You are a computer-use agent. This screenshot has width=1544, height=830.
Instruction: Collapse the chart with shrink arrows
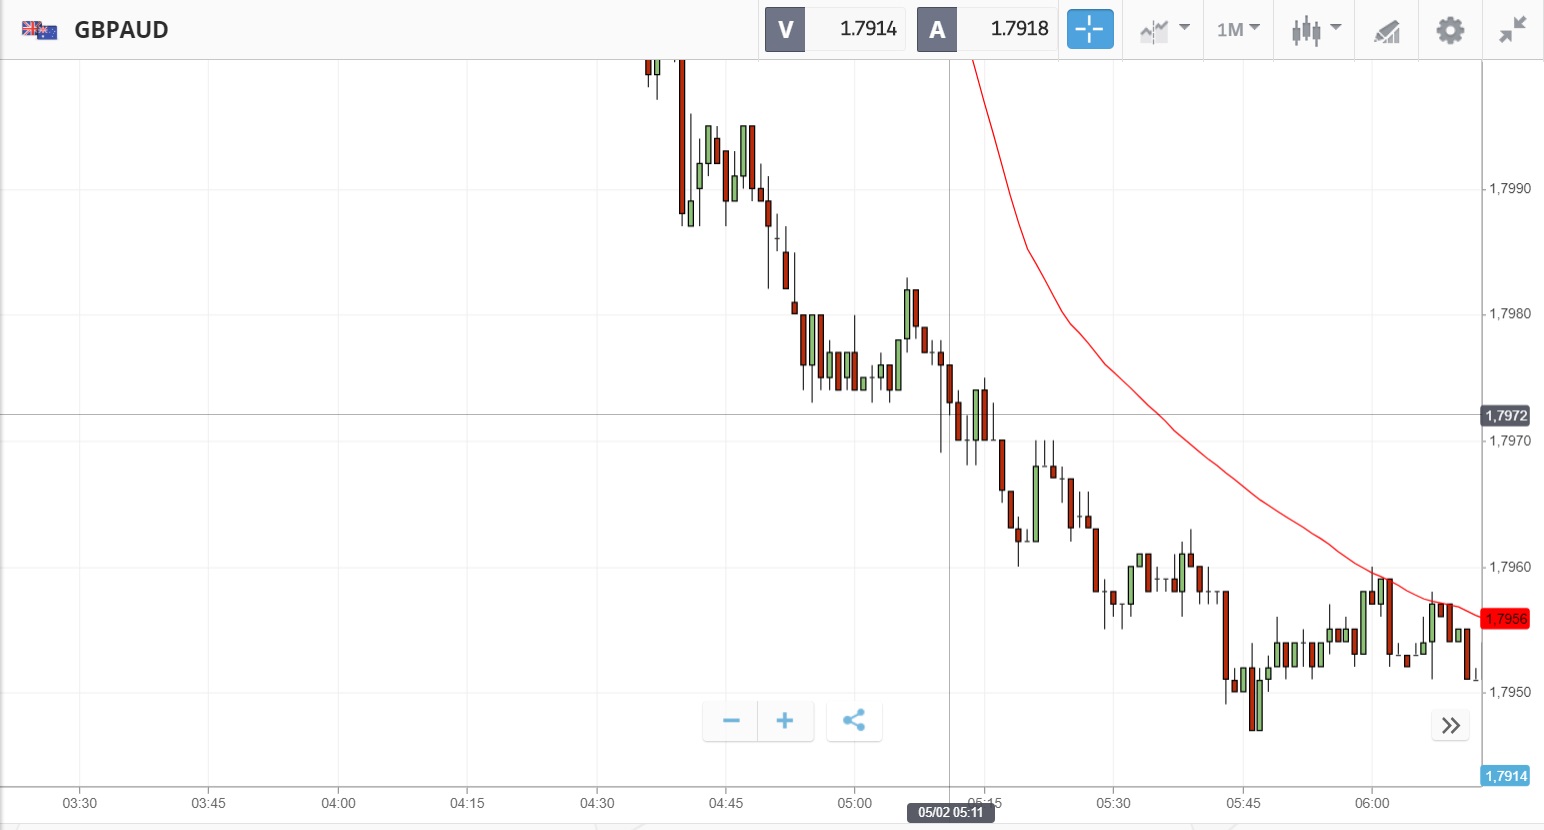point(1512,30)
